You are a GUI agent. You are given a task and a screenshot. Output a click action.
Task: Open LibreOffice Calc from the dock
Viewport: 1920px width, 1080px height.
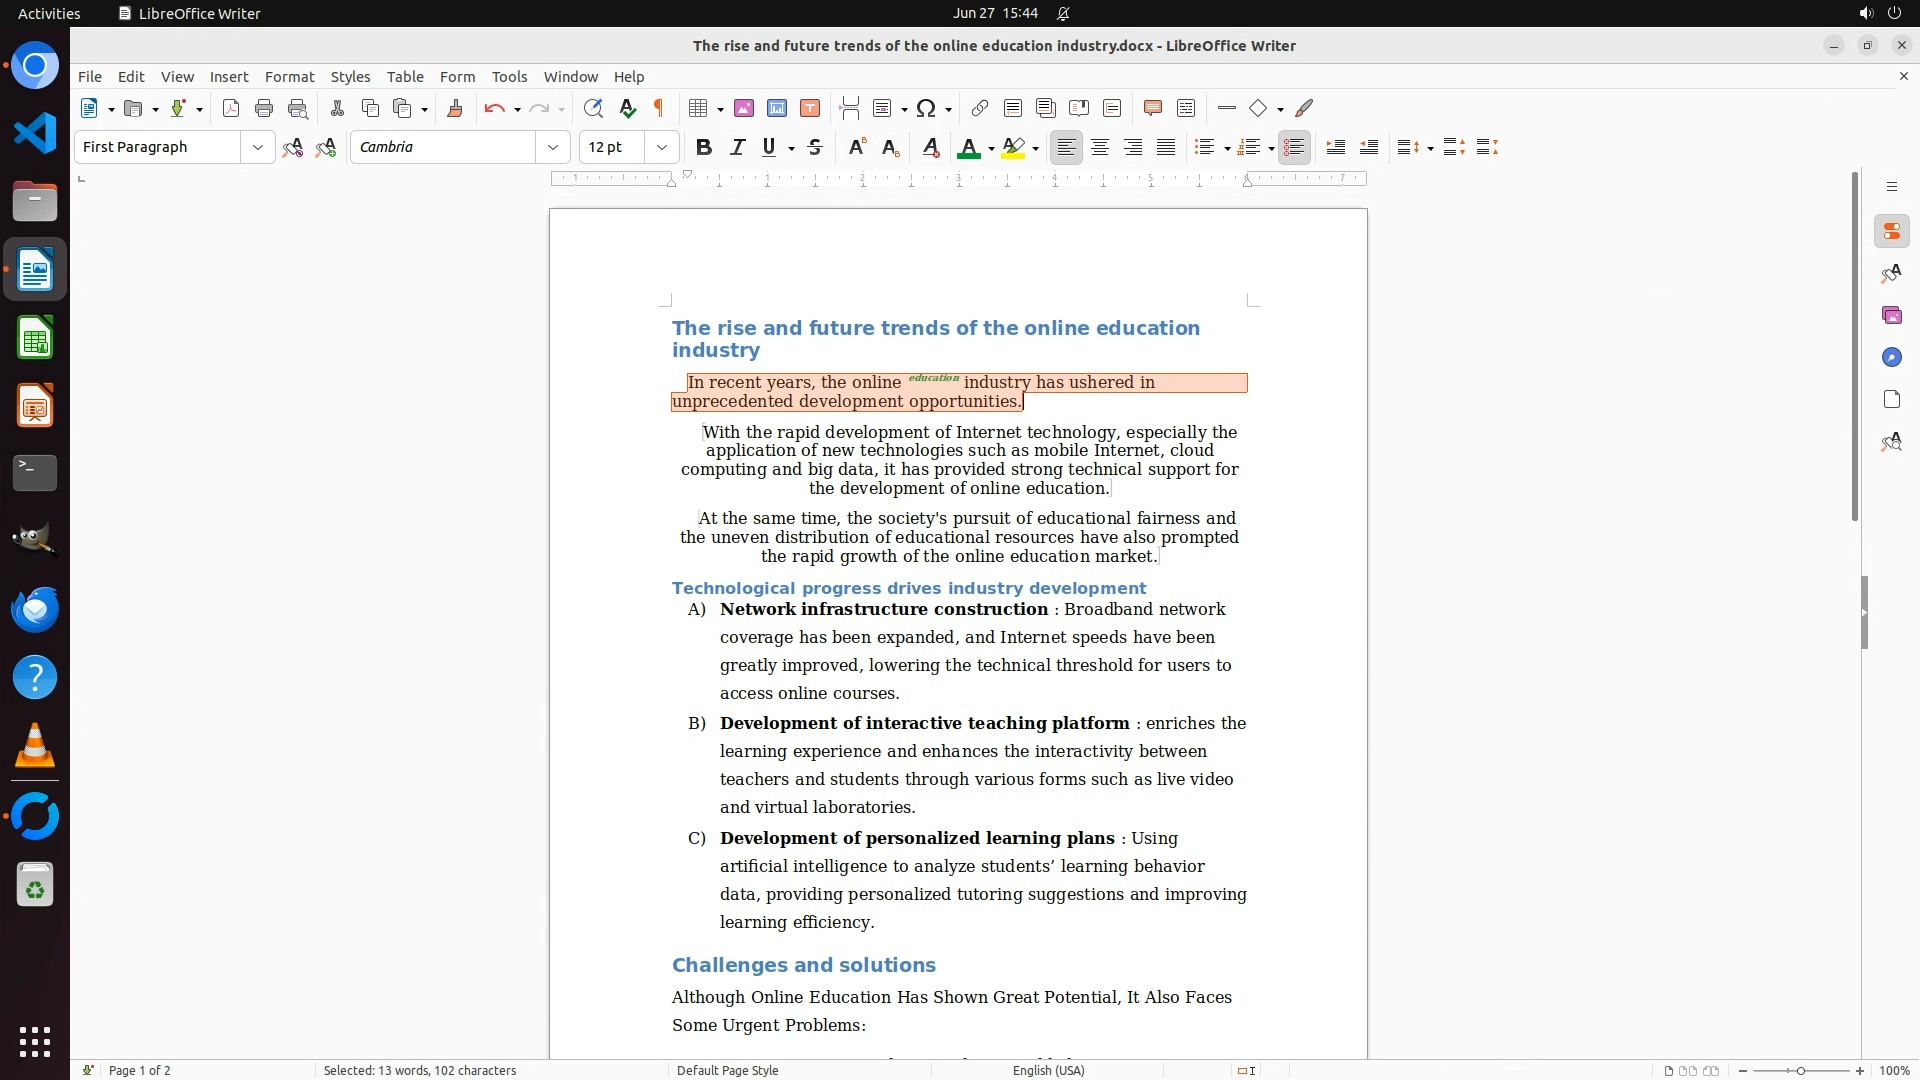tap(35, 338)
